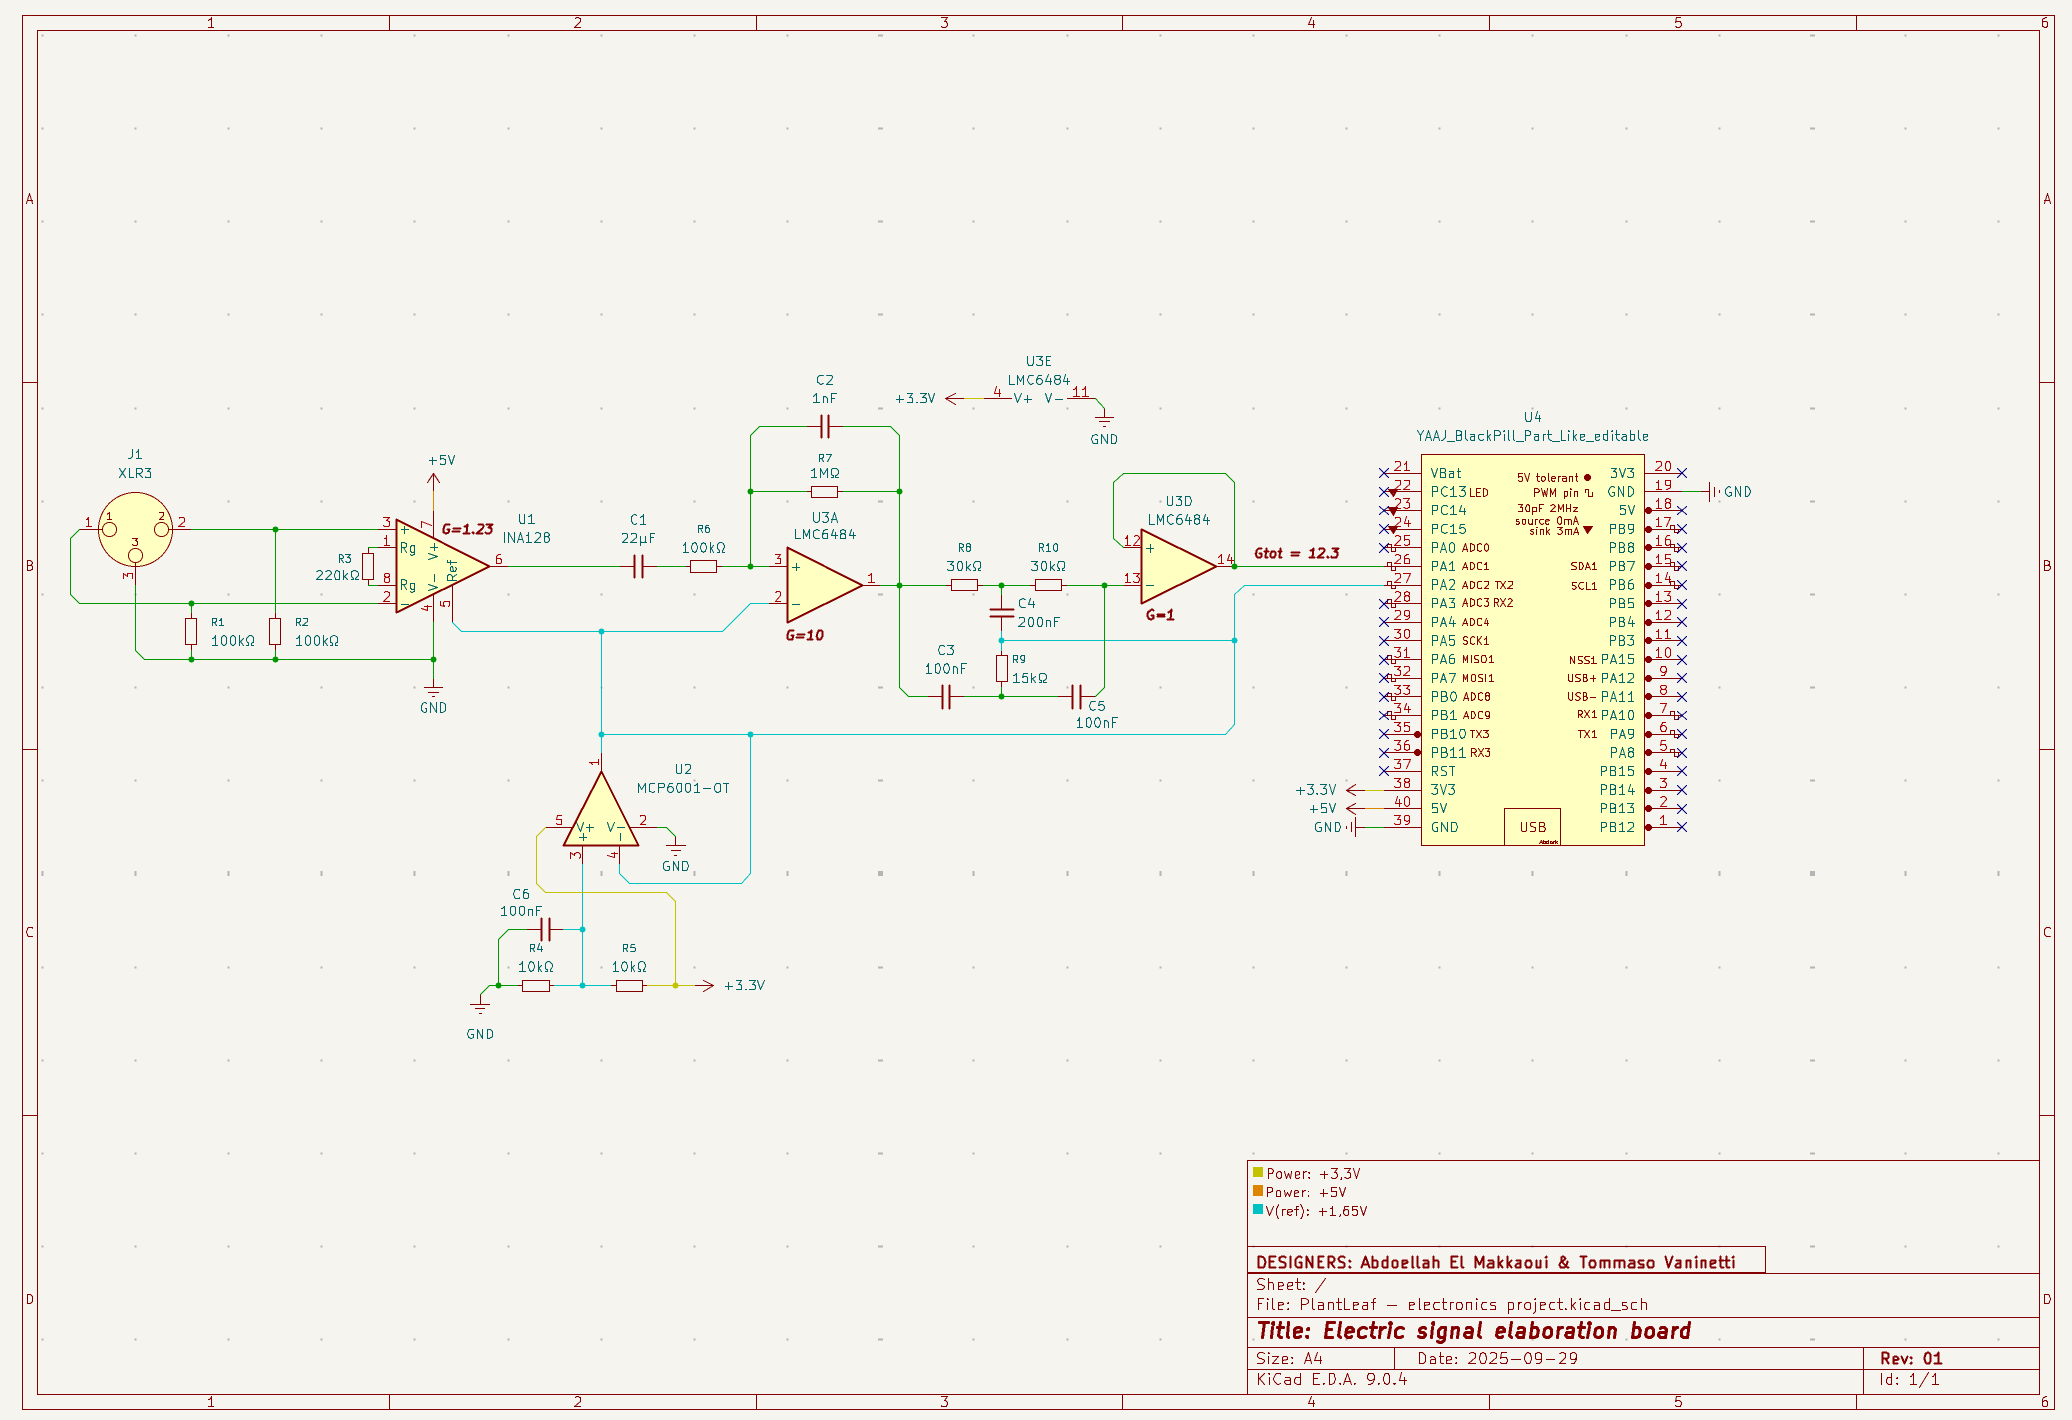Click the orange Power +5V legend swatch
The width and height of the screenshot is (2072, 1420).
coord(1258,1191)
